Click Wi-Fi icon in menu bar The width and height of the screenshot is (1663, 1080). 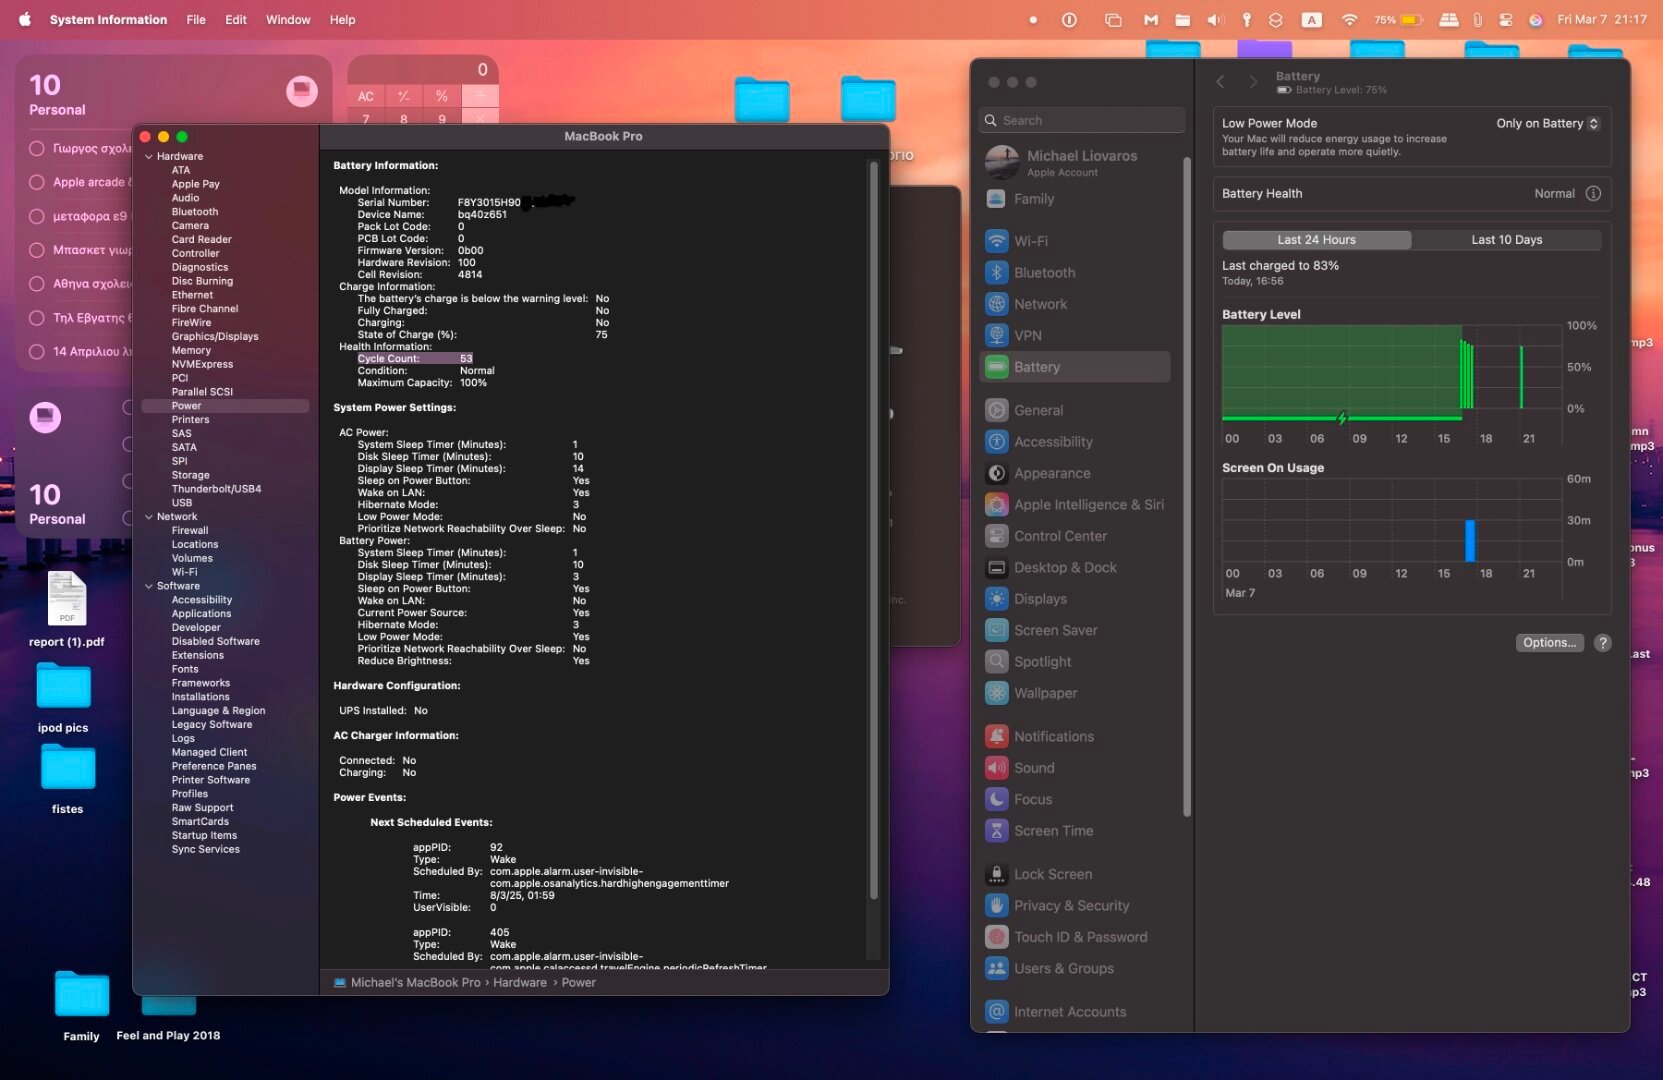1349,19
